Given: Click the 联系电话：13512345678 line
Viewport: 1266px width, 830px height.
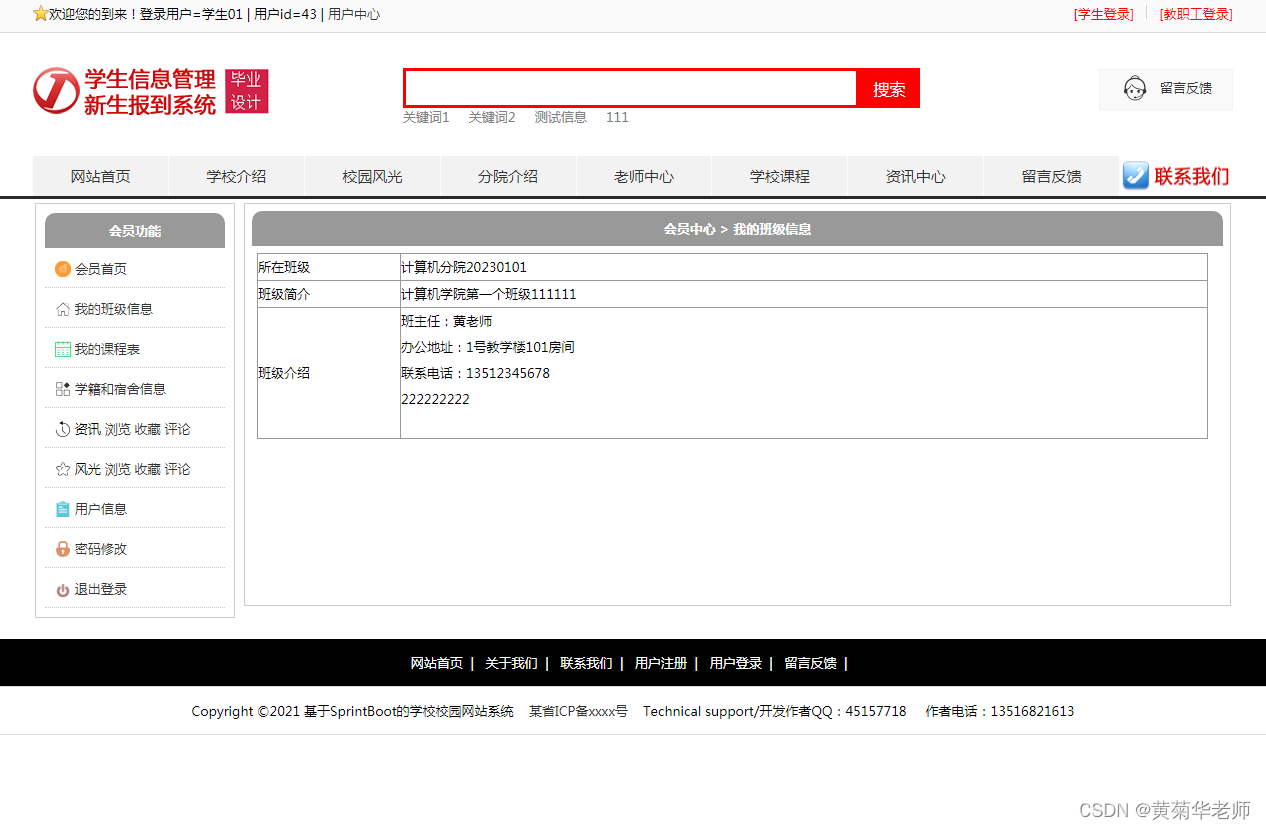Looking at the screenshot, I should pyautogui.click(x=475, y=373).
